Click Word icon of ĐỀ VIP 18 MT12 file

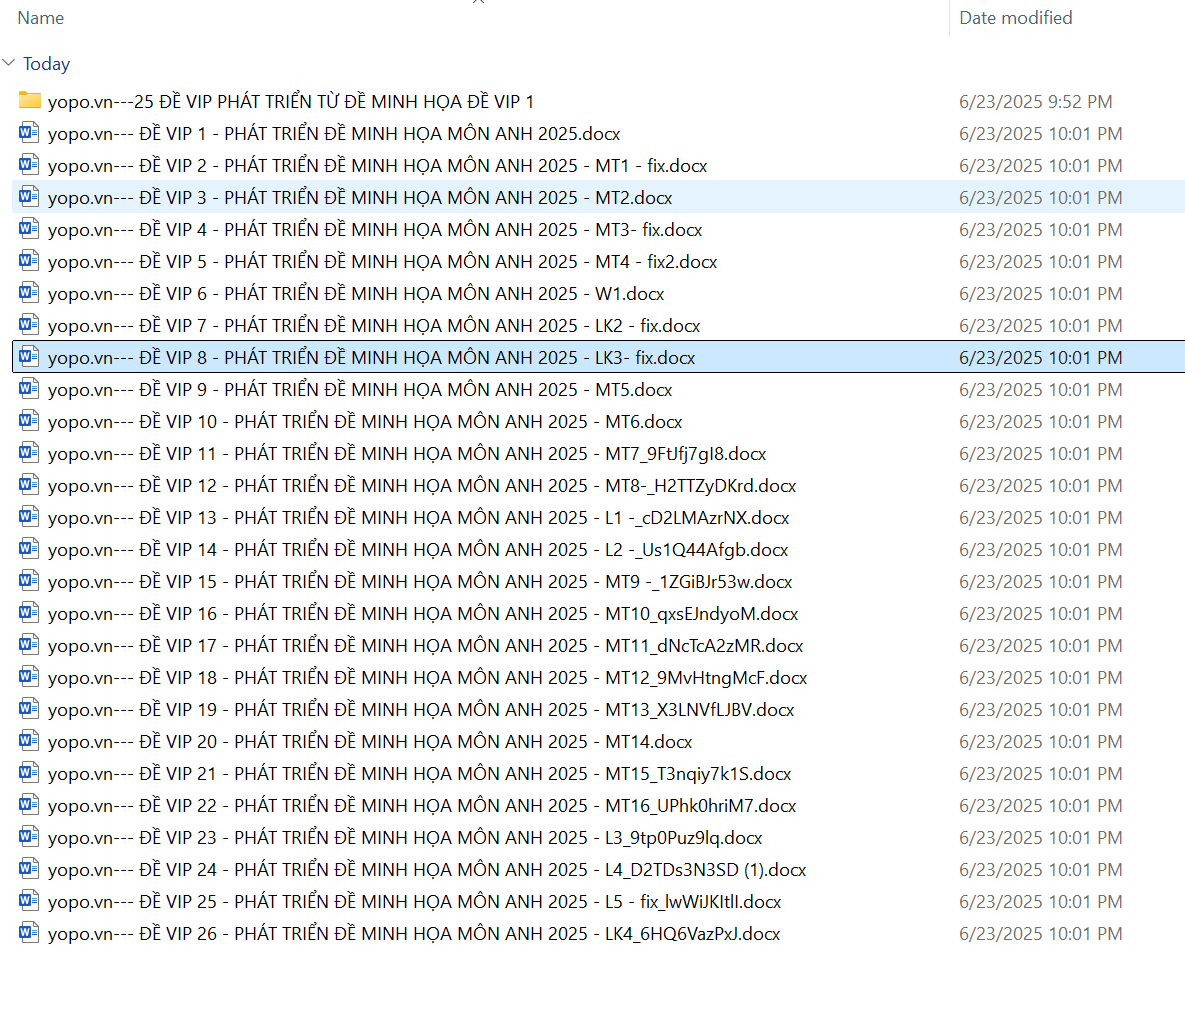coord(29,677)
